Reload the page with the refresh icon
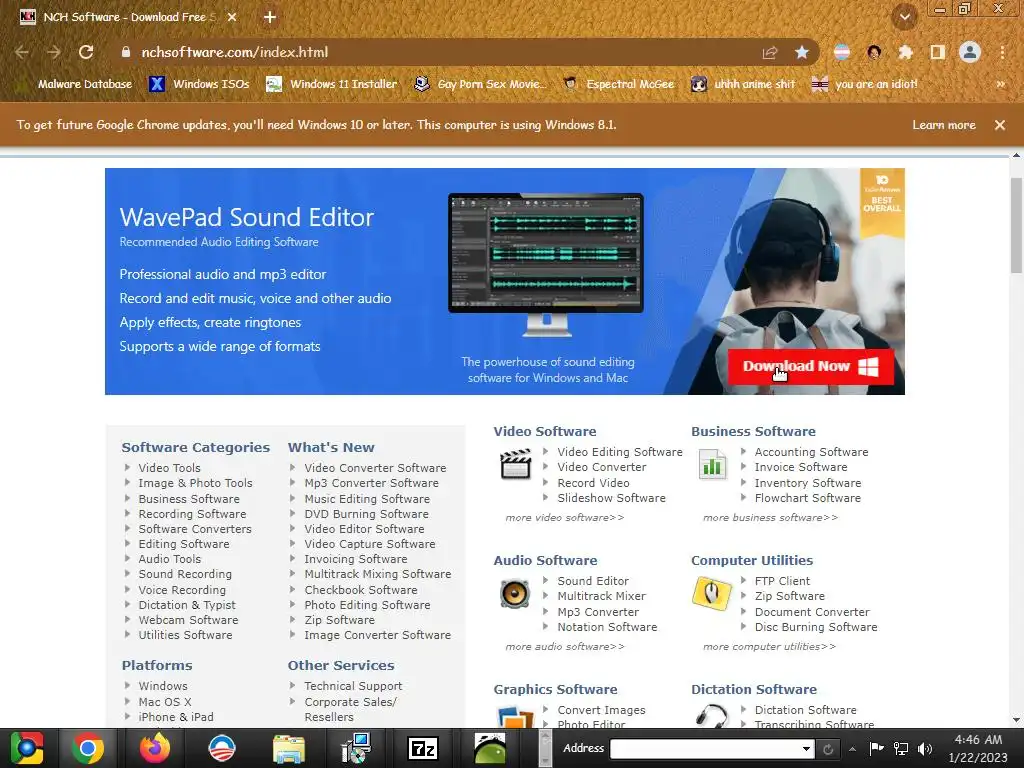Viewport: 1024px width, 768px height. (x=86, y=52)
